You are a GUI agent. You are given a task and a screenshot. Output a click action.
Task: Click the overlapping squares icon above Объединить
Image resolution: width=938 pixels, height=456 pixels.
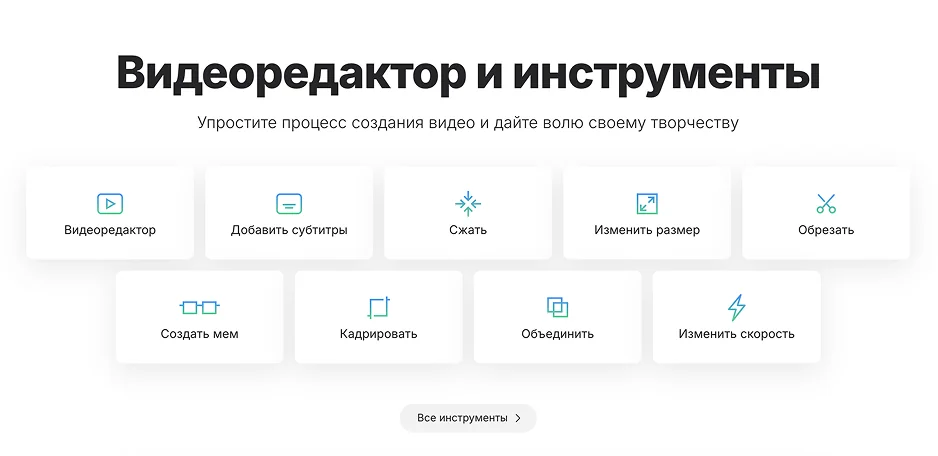point(558,308)
